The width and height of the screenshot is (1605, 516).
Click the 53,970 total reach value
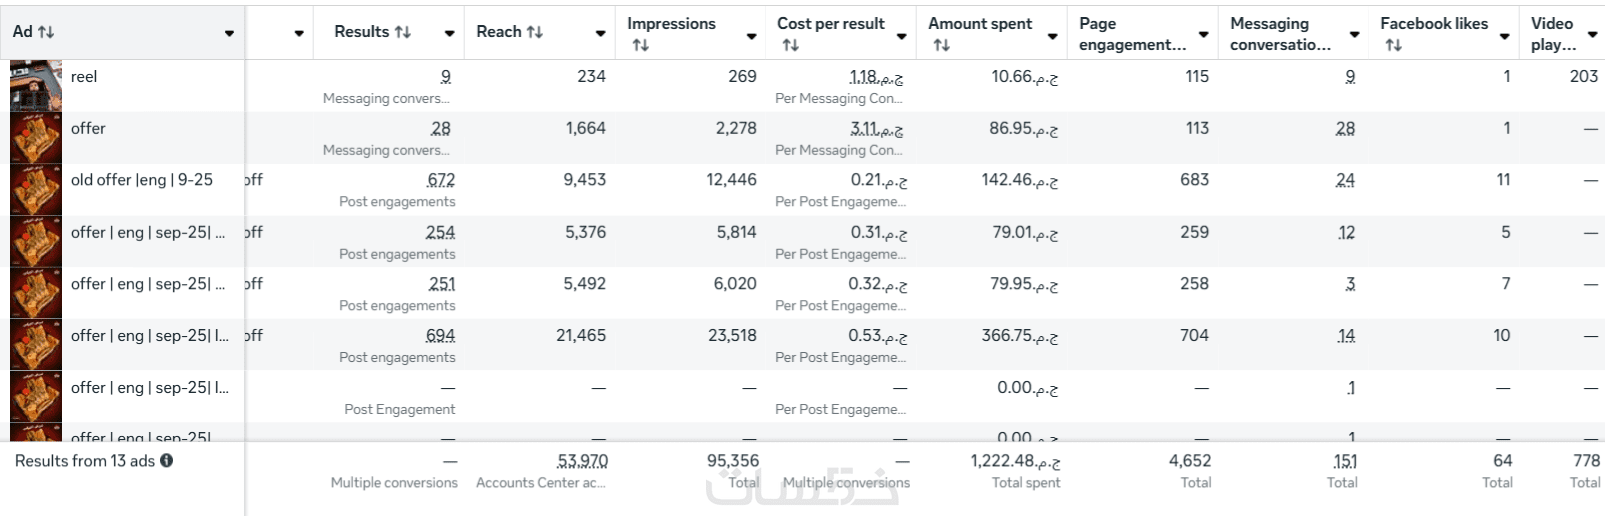[582, 461]
